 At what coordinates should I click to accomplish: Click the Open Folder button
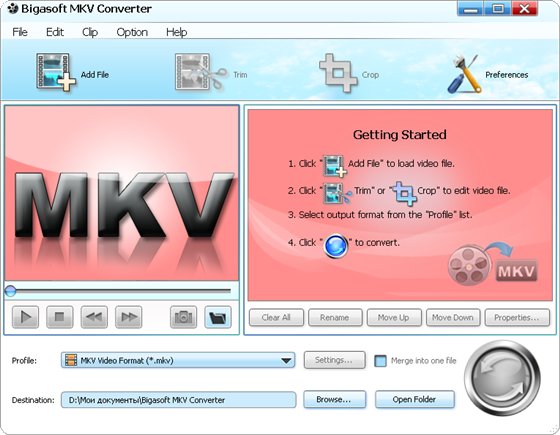point(415,399)
